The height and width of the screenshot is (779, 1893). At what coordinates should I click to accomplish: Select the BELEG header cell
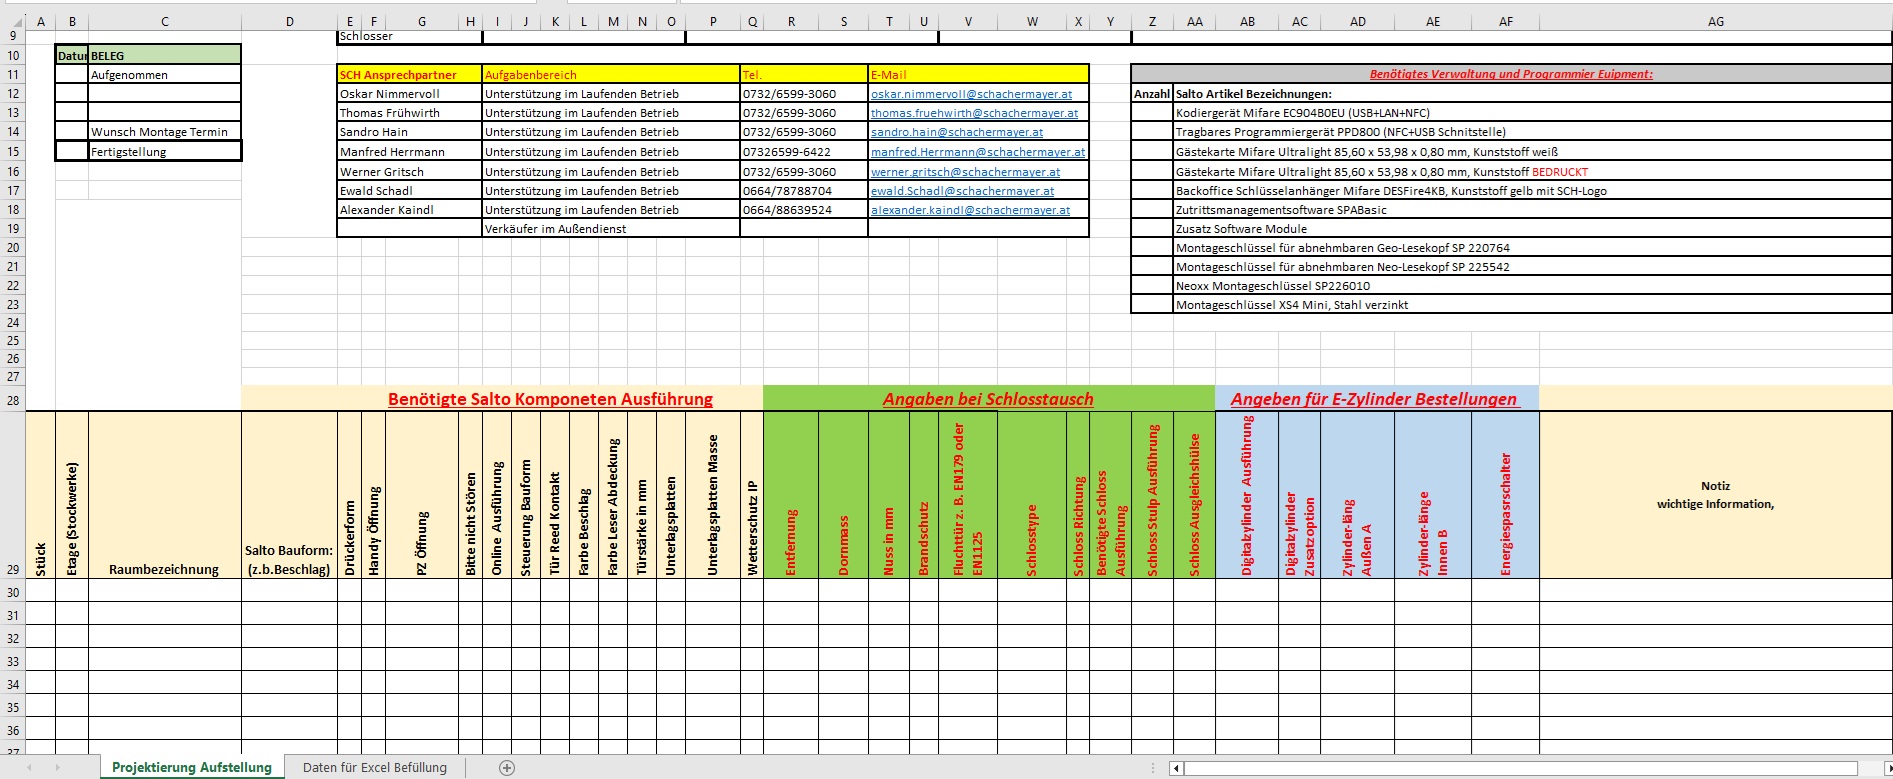[x=165, y=56]
